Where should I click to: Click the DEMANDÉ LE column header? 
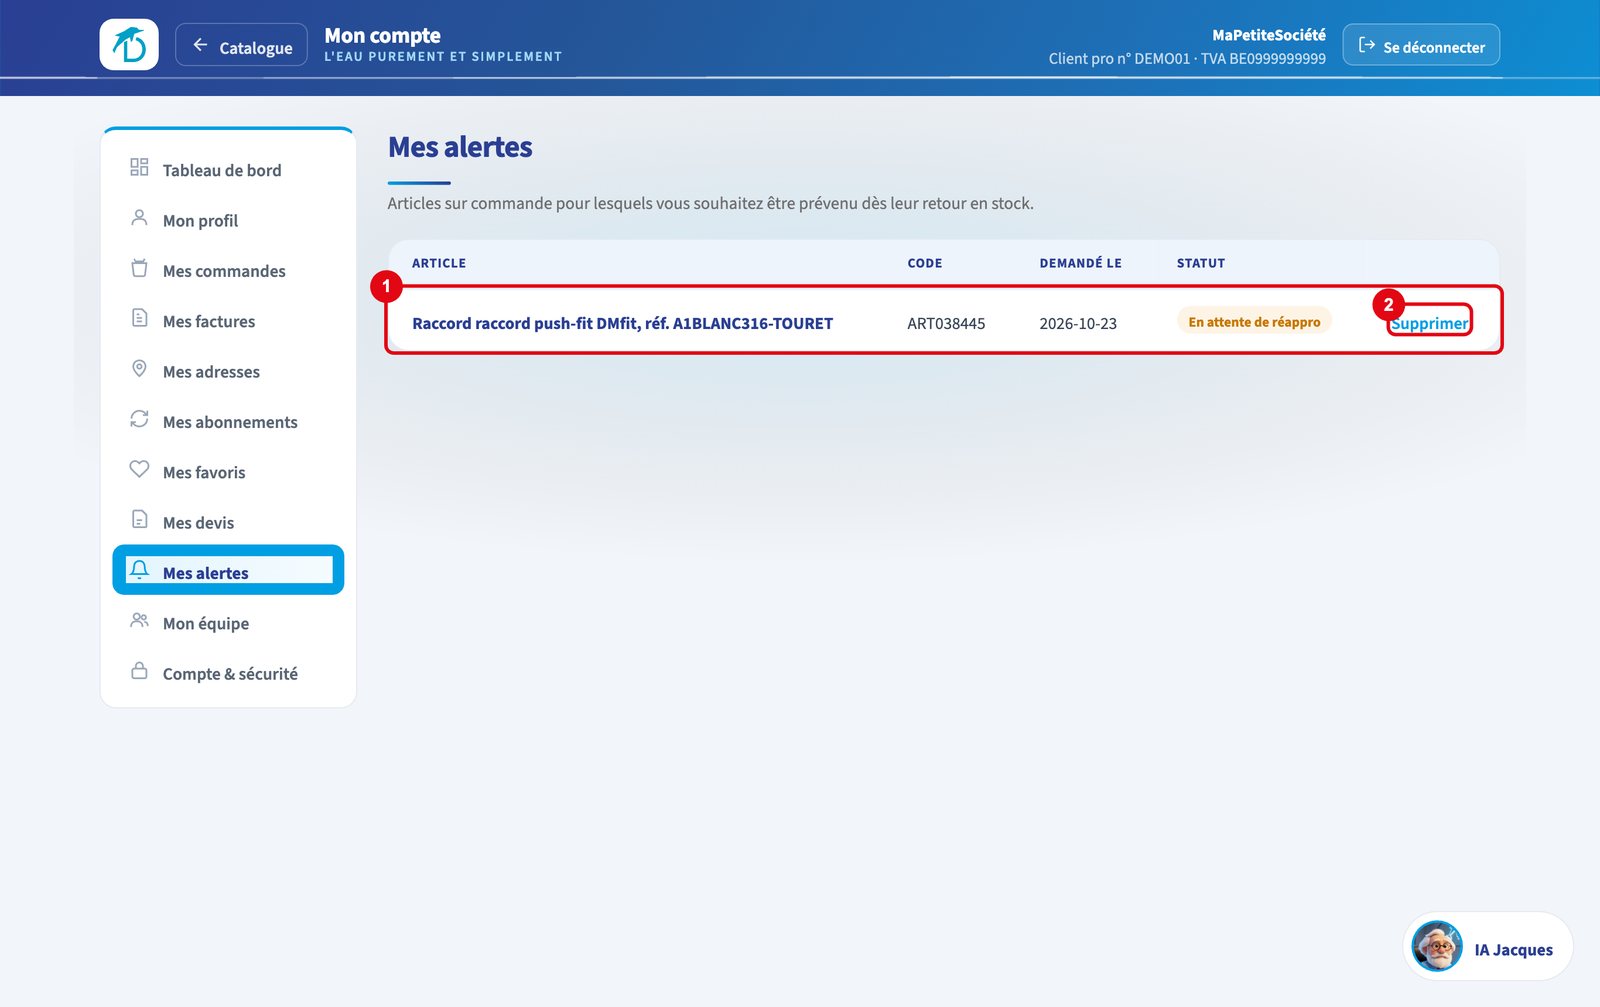1080,263
